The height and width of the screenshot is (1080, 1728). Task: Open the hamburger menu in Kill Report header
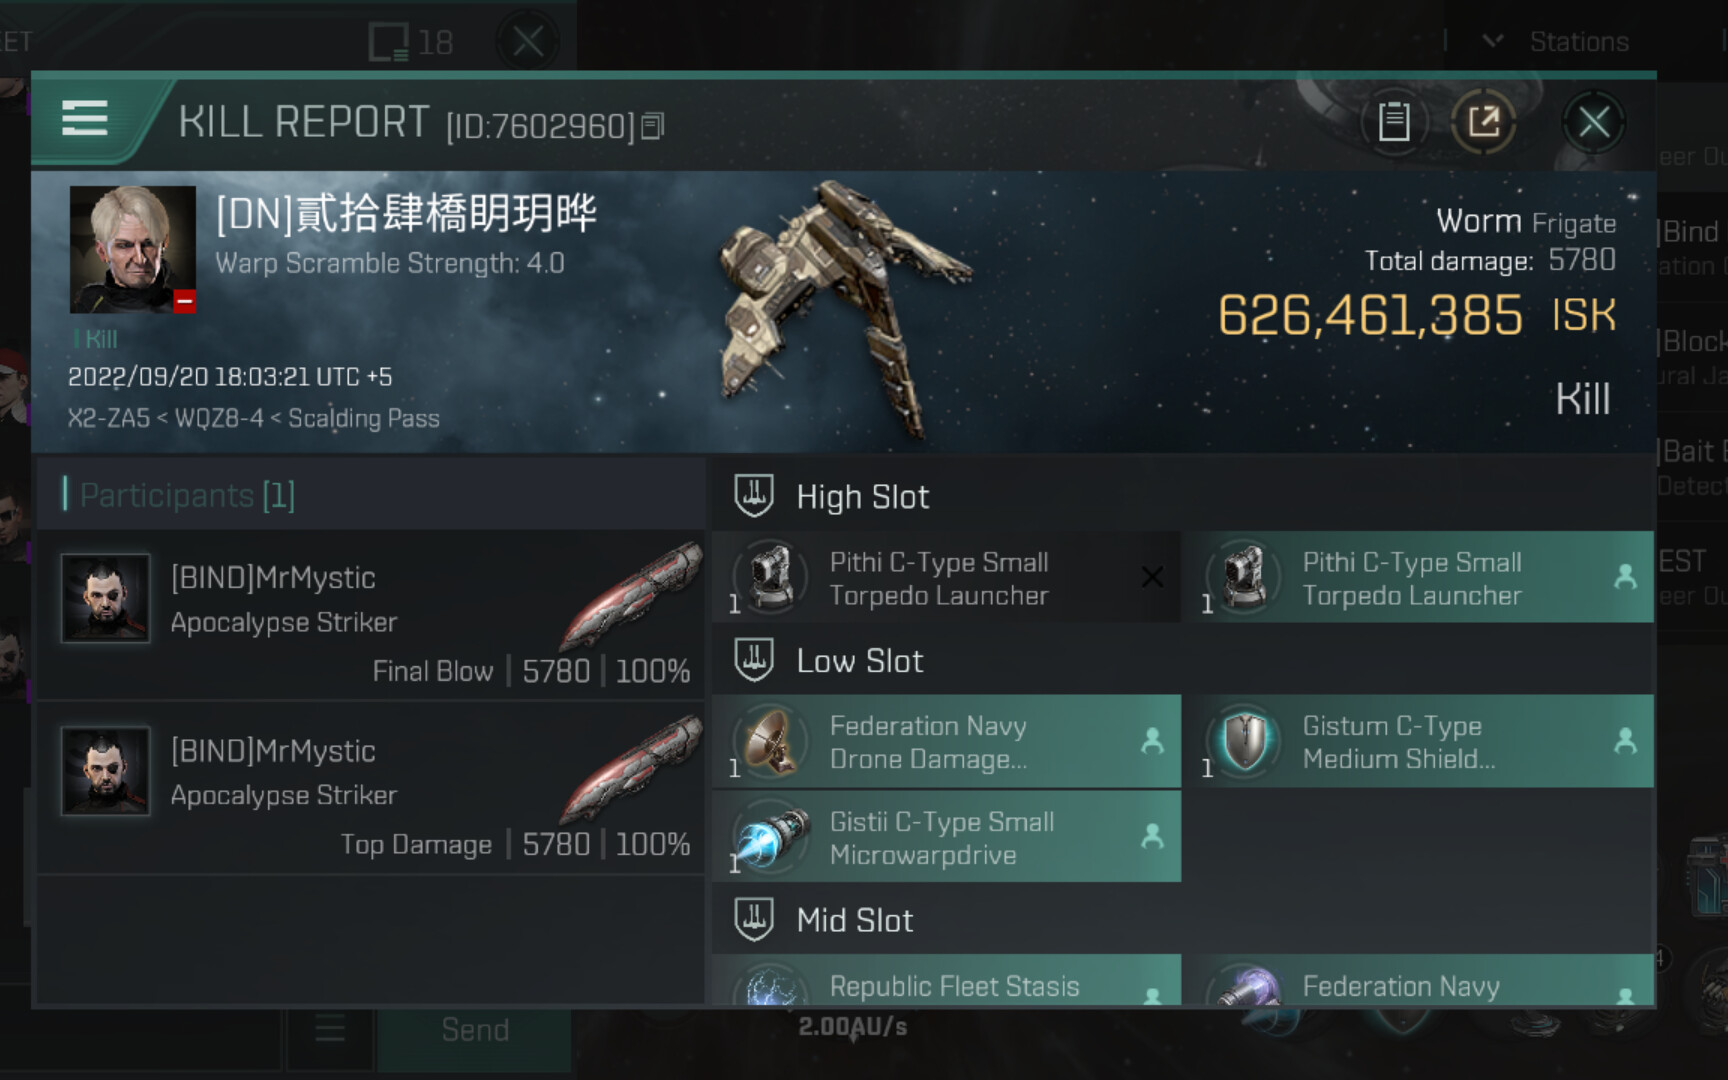coord(85,119)
